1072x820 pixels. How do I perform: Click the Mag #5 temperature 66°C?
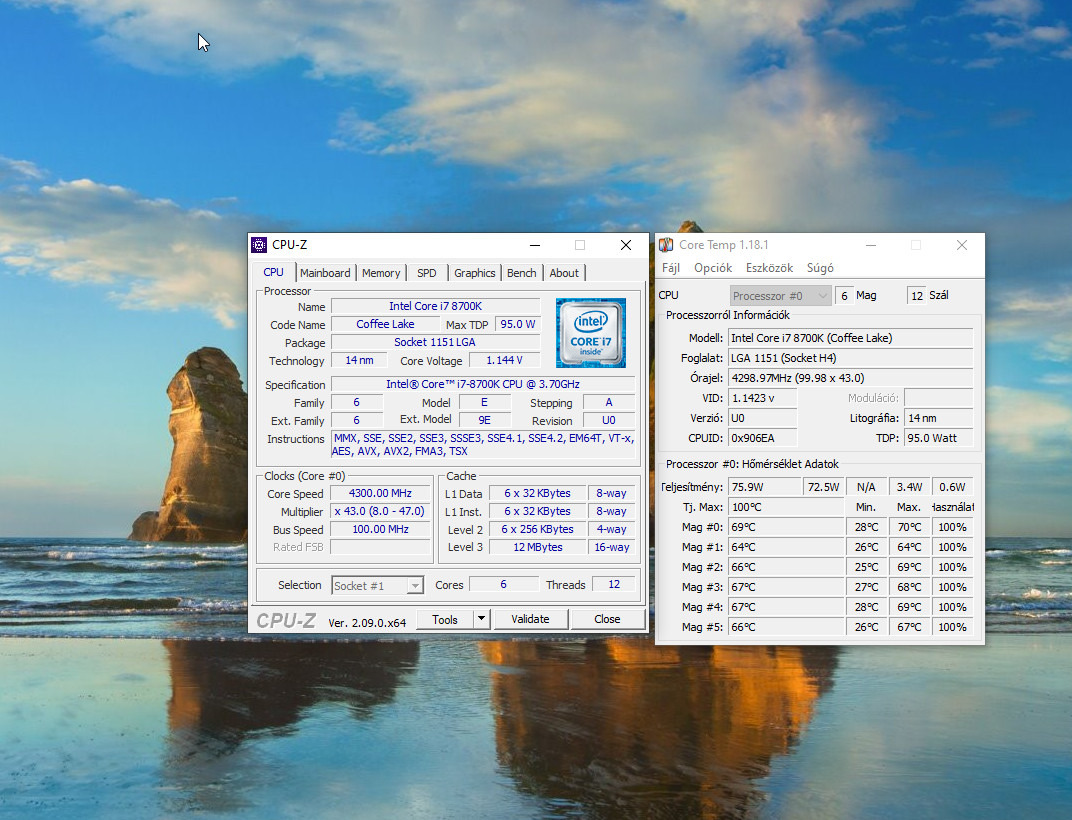[x=786, y=627]
